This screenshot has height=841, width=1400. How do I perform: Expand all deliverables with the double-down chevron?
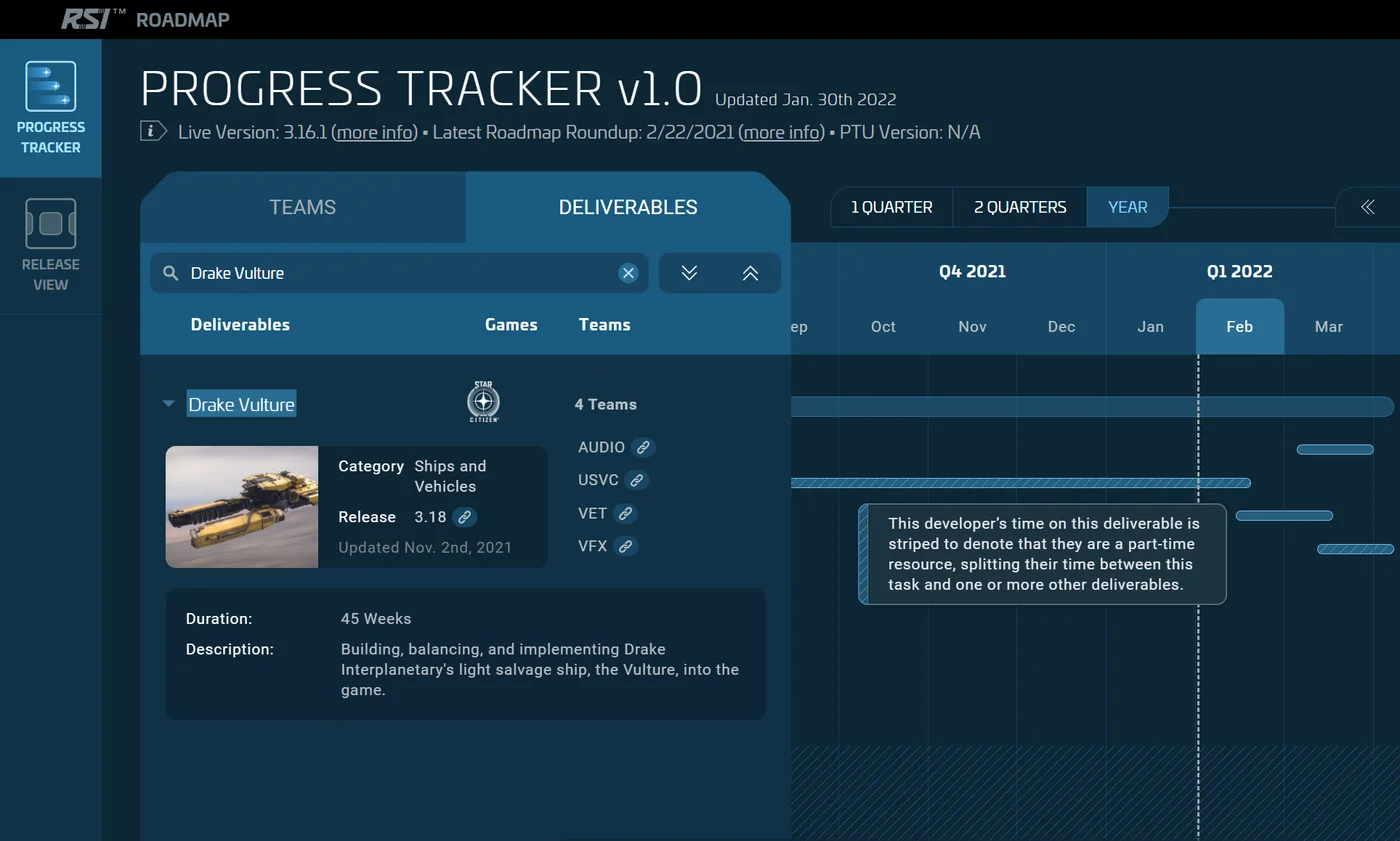[689, 273]
